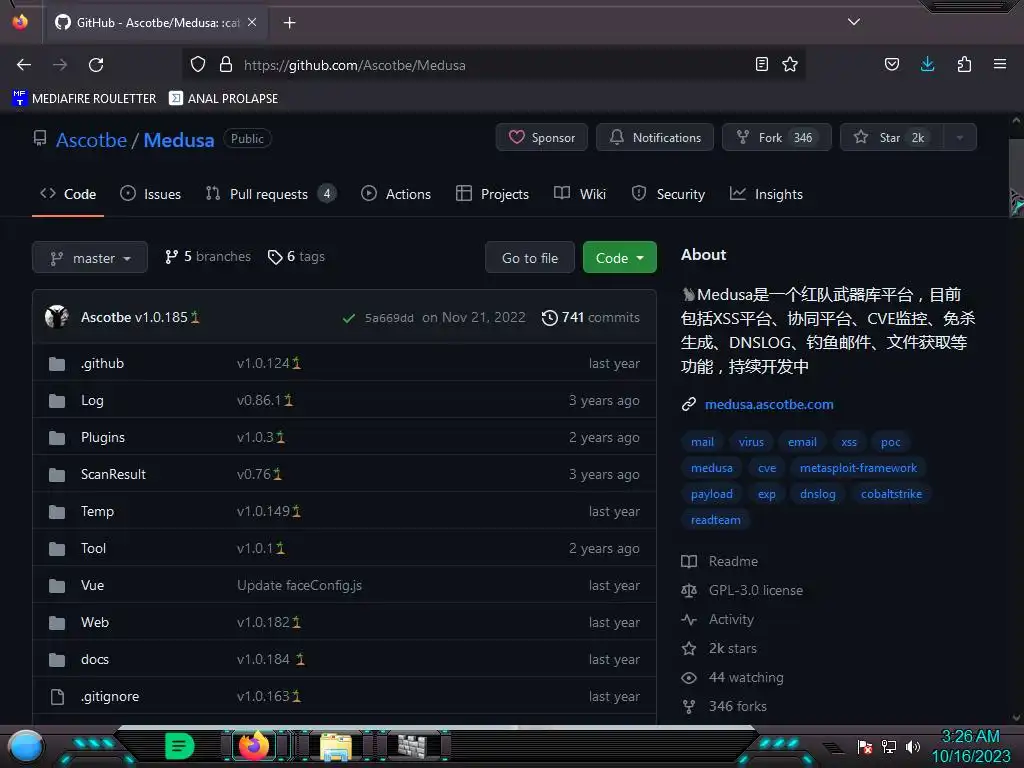The width and height of the screenshot is (1024, 768).
Task: Open the Update faceConfig.js commit message
Action: point(299,585)
